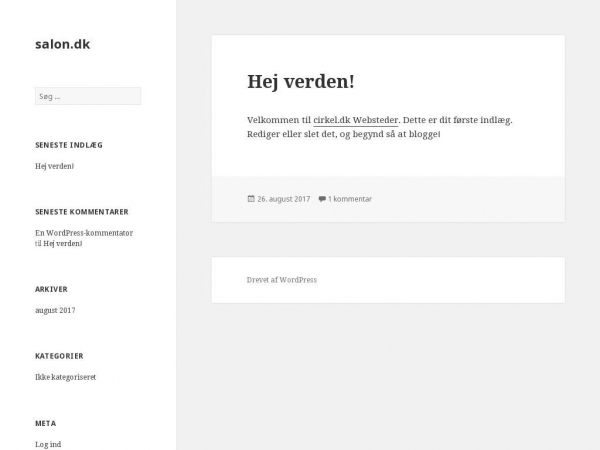Image resolution: width=600 pixels, height=450 pixels.
Task: Click Log ind in Meta section
Action: point(48,444)
